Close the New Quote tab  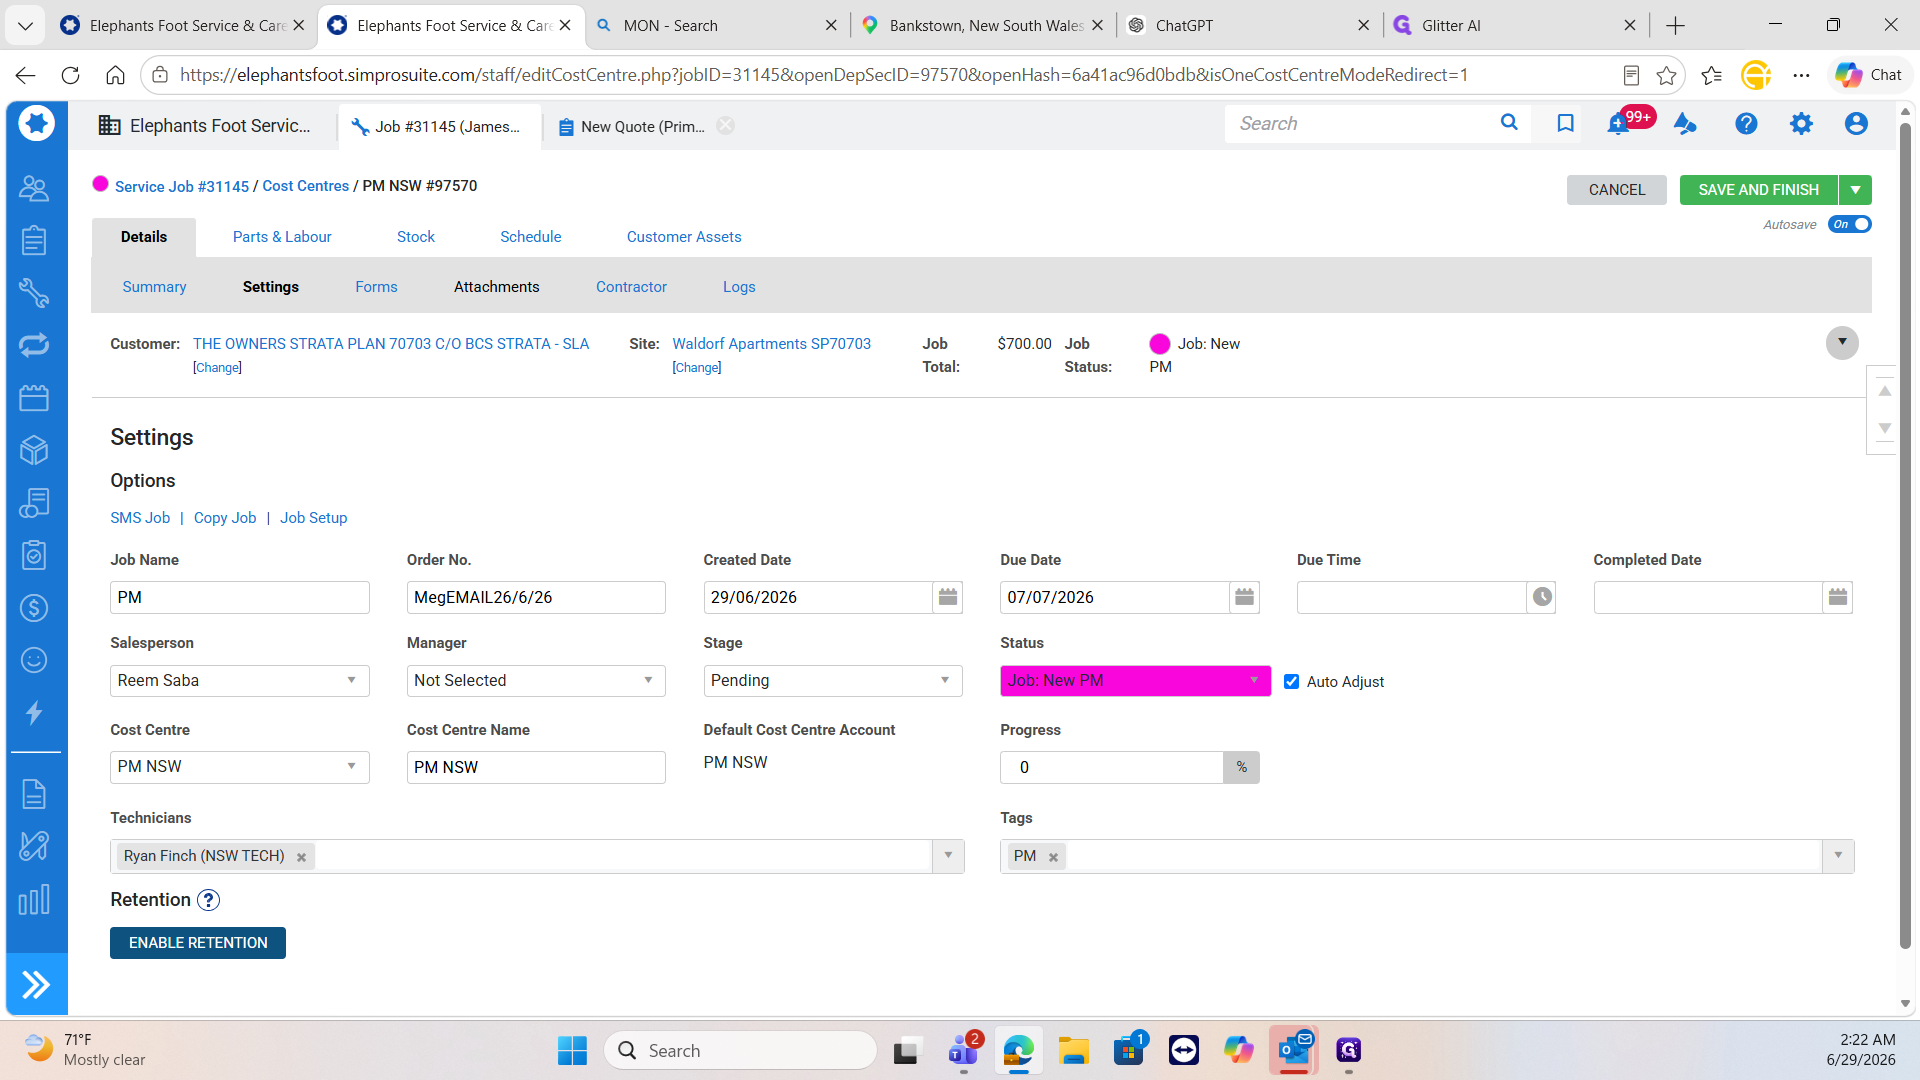click(725, 126)
